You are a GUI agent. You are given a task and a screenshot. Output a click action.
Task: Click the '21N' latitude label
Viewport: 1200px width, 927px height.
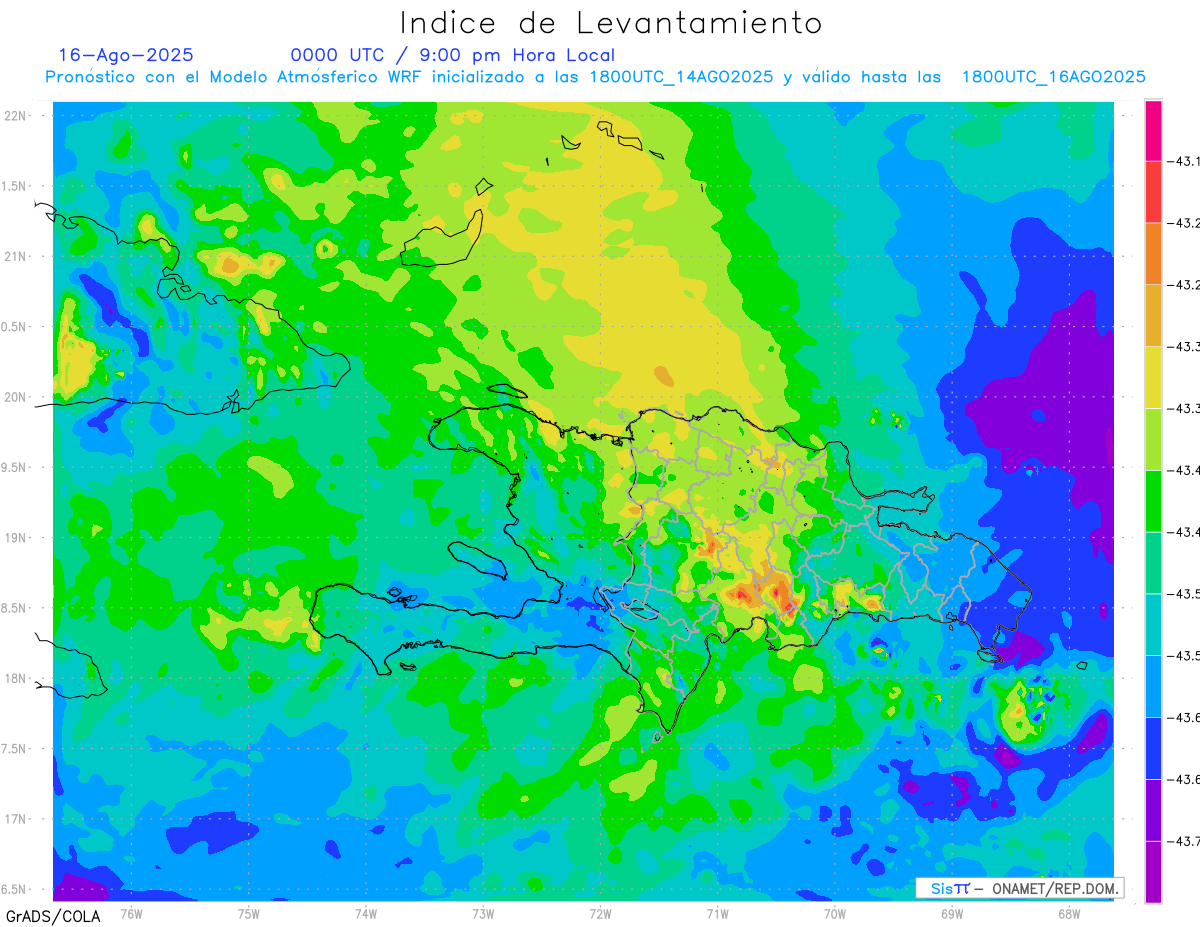(x=17, y=256)
